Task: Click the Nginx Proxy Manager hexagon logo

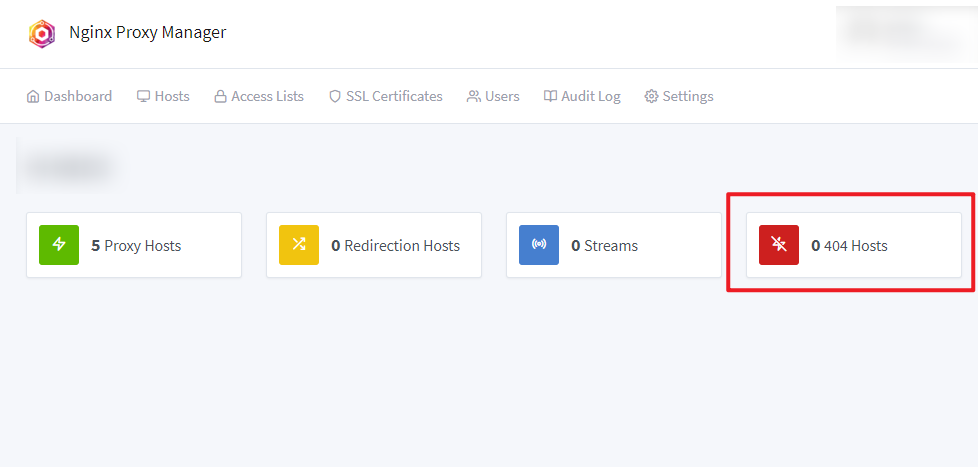Action: click(42, 33)
